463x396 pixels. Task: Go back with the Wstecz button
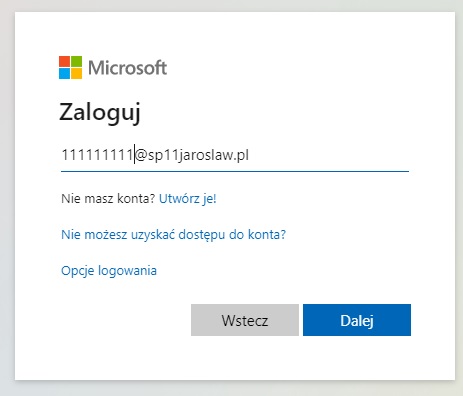[245, 320]
